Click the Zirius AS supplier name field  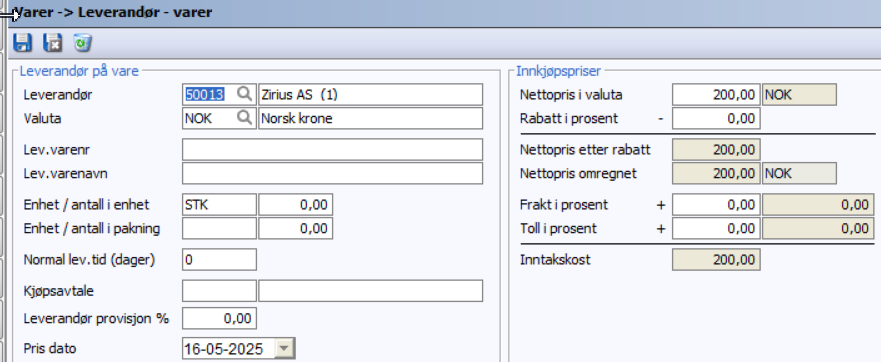coord(370,94)
